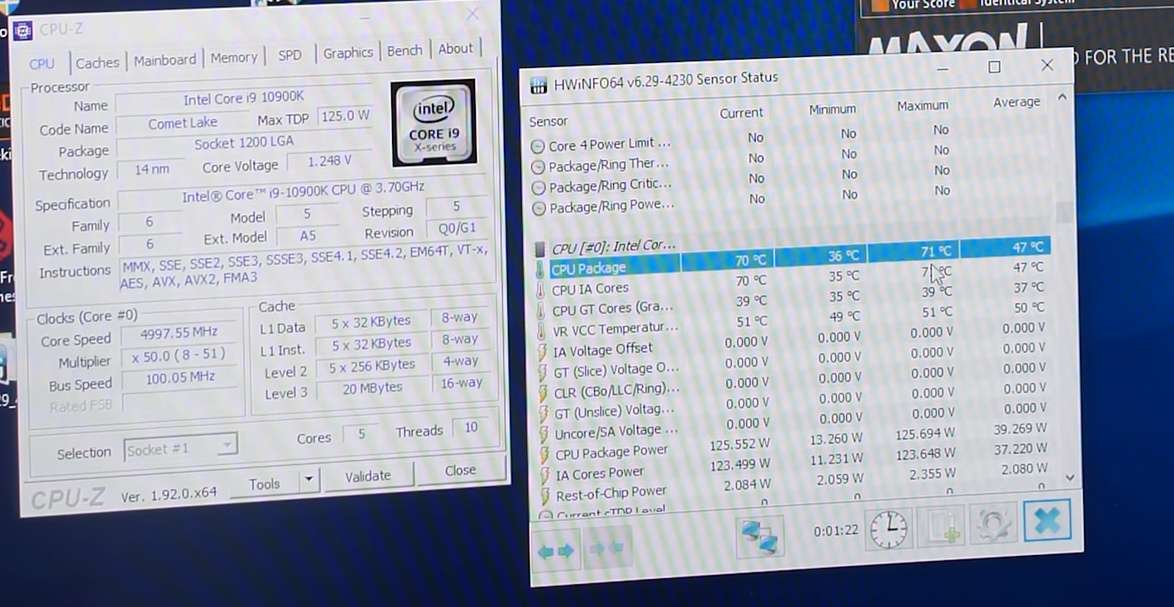Select the CPU Package Power sensor row
The image size is (1174, 607).
click(x=611, y=453)
